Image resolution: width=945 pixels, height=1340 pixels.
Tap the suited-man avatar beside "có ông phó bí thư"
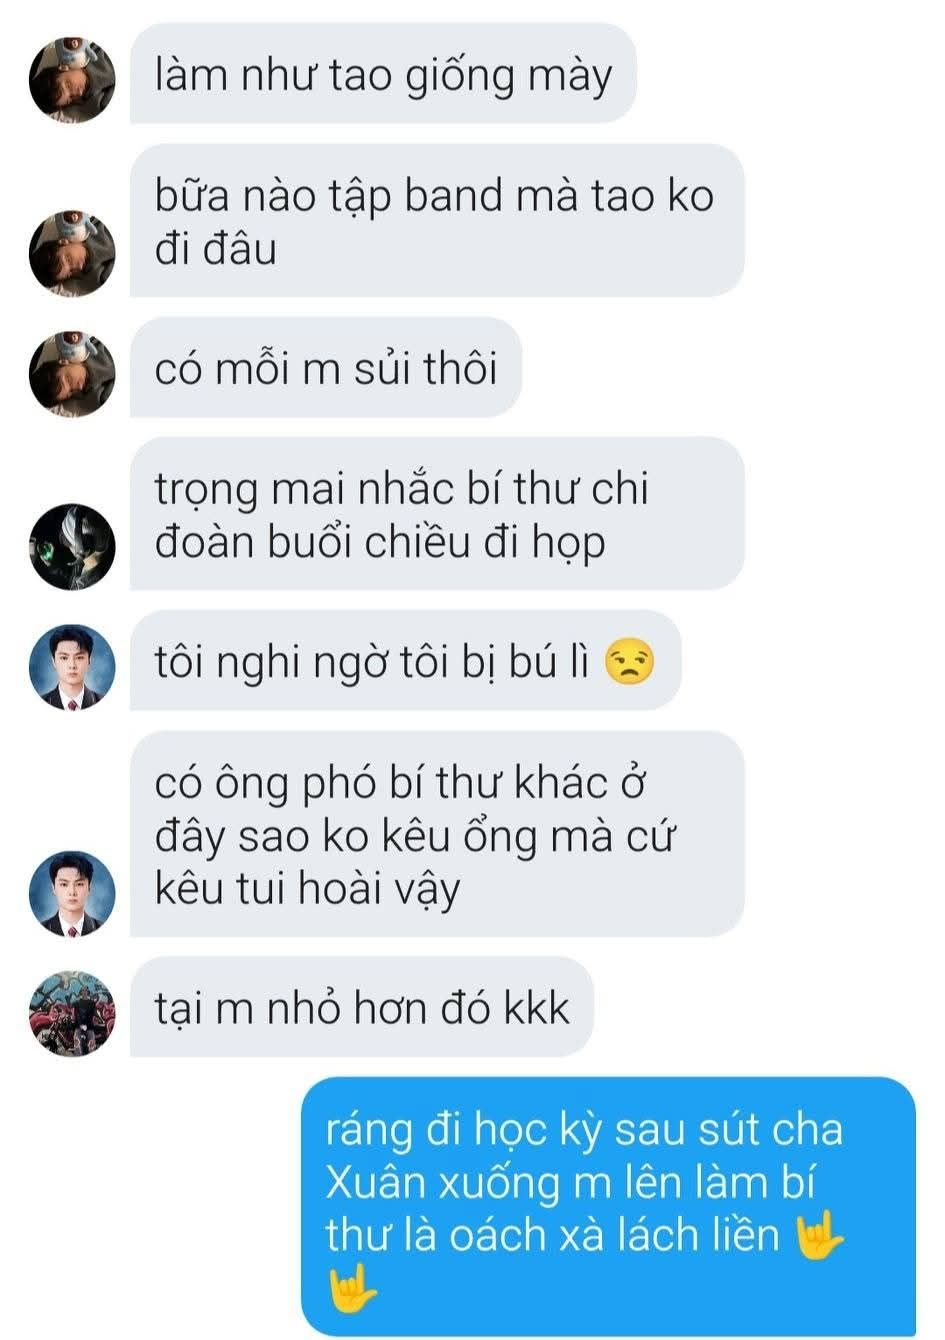[x=72, y=894]
